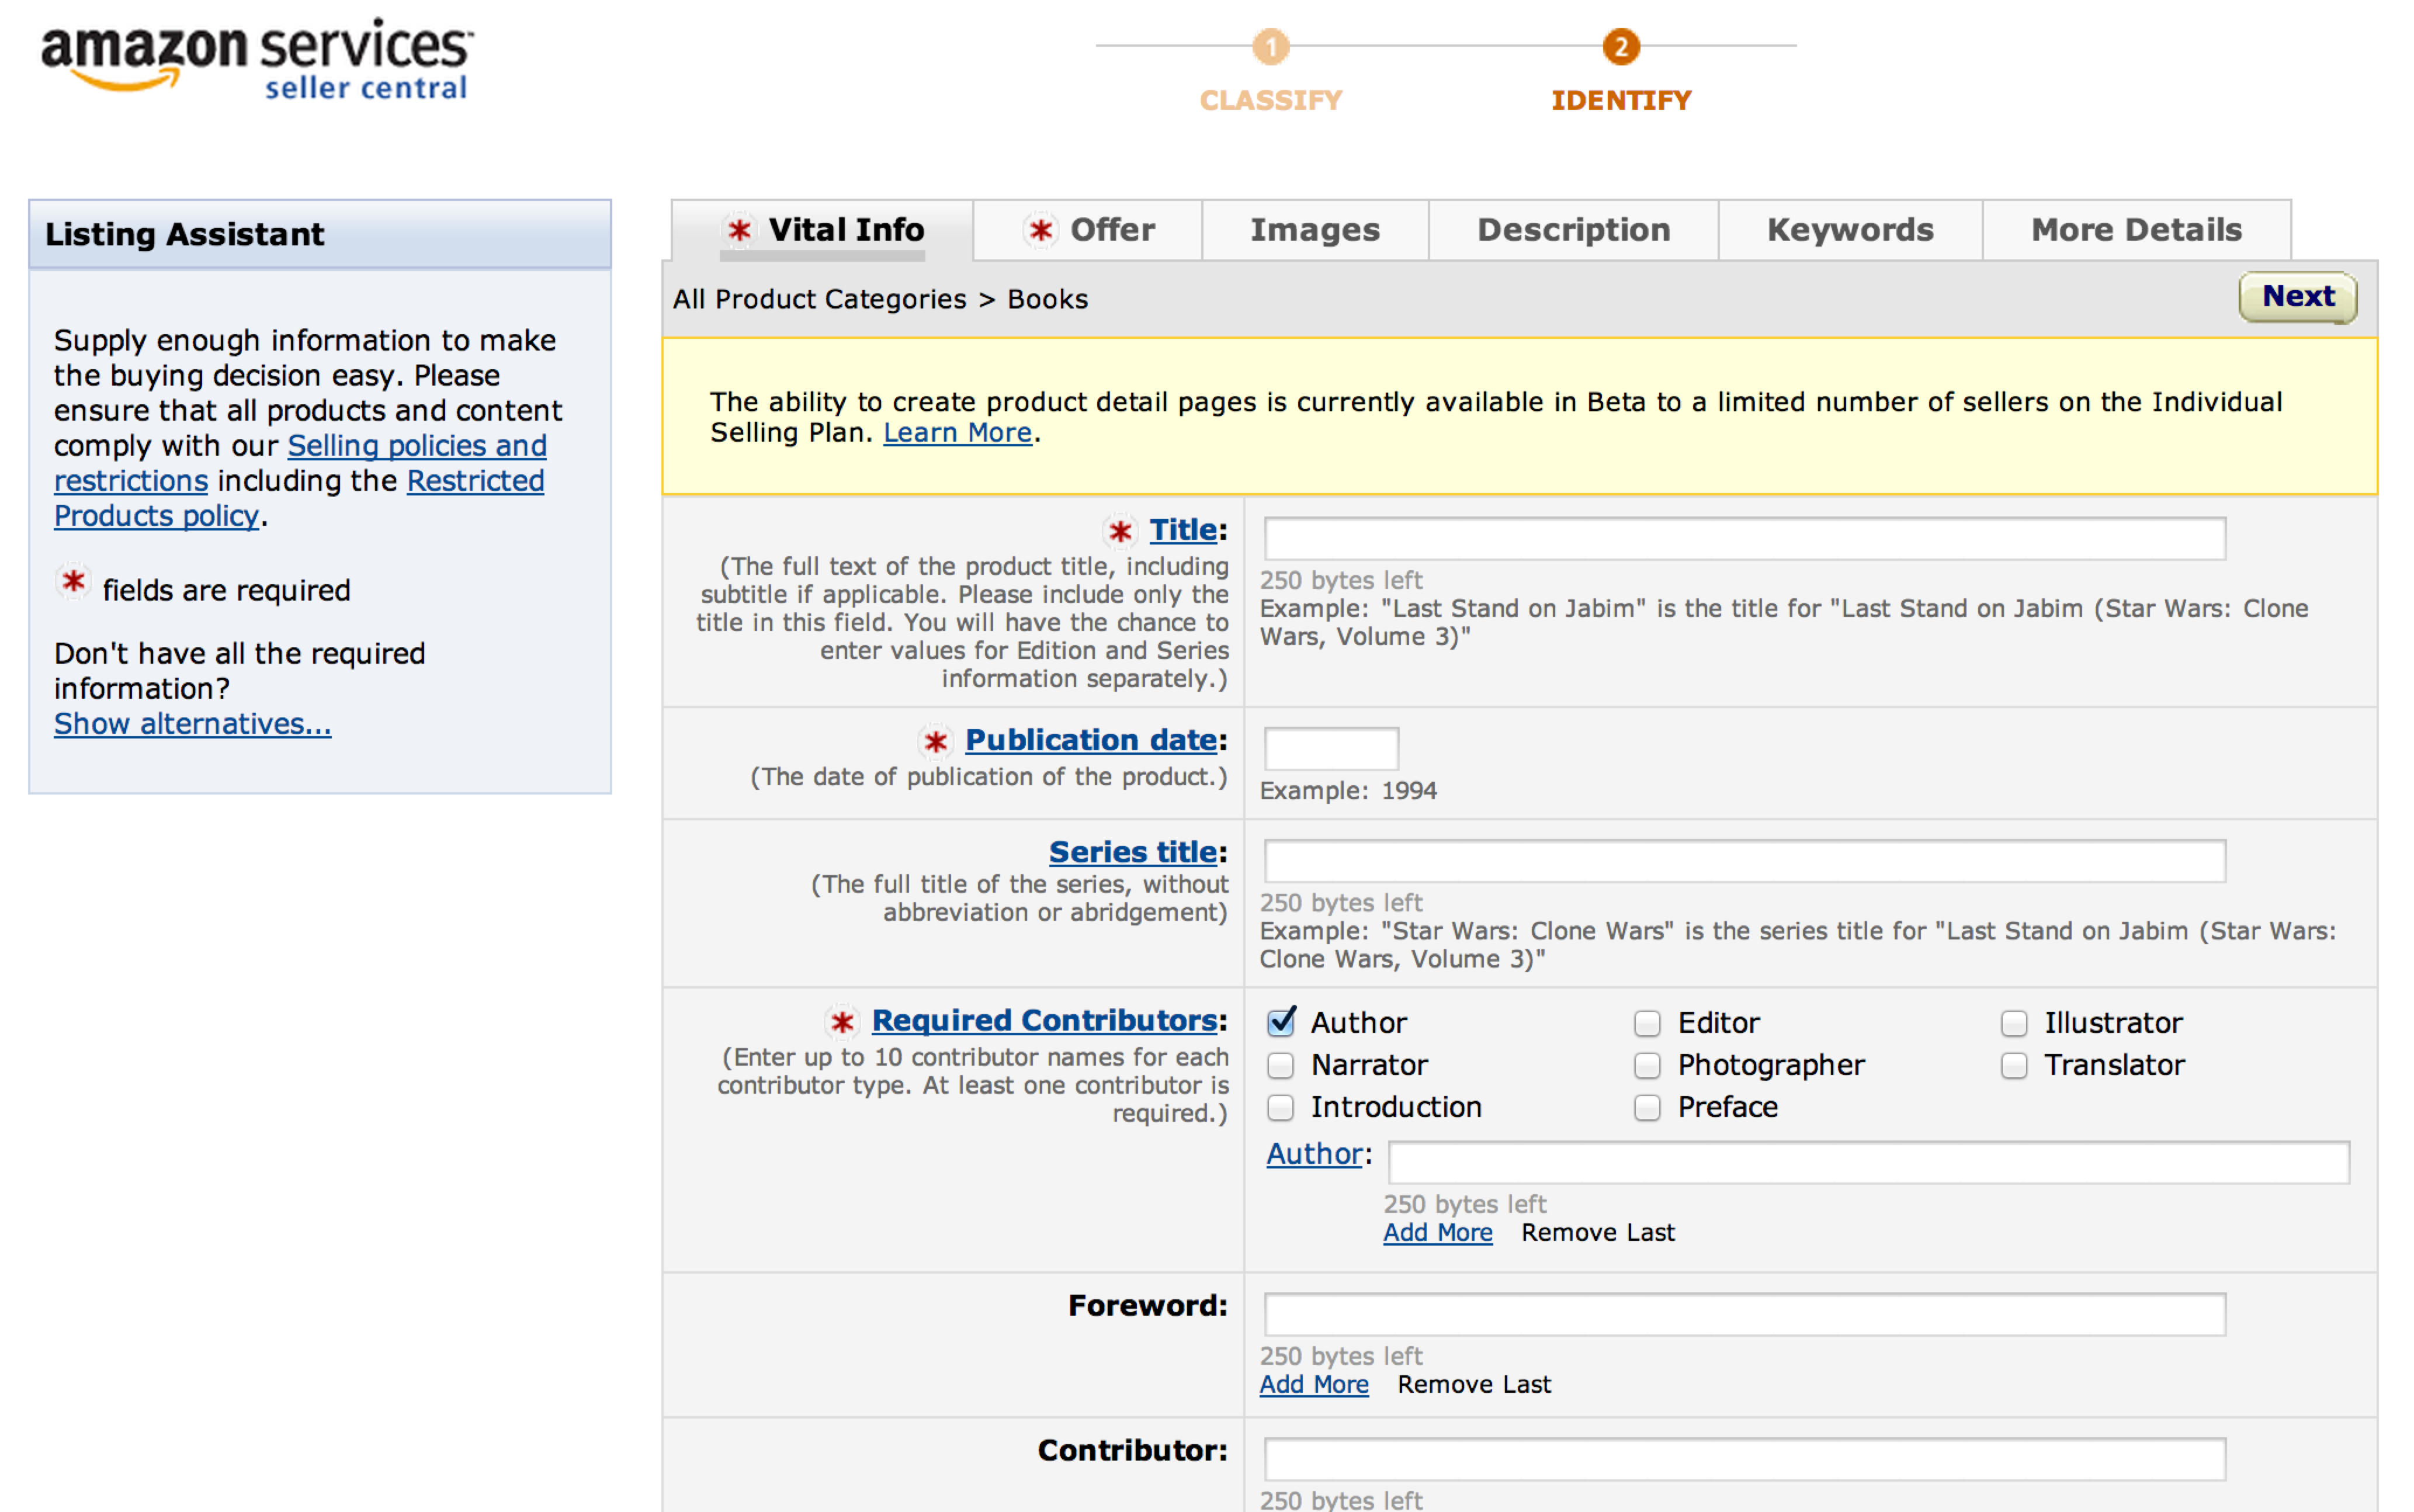Open the Learn More link
Screen dimensions: 2414x1512
tap(957, 433)
